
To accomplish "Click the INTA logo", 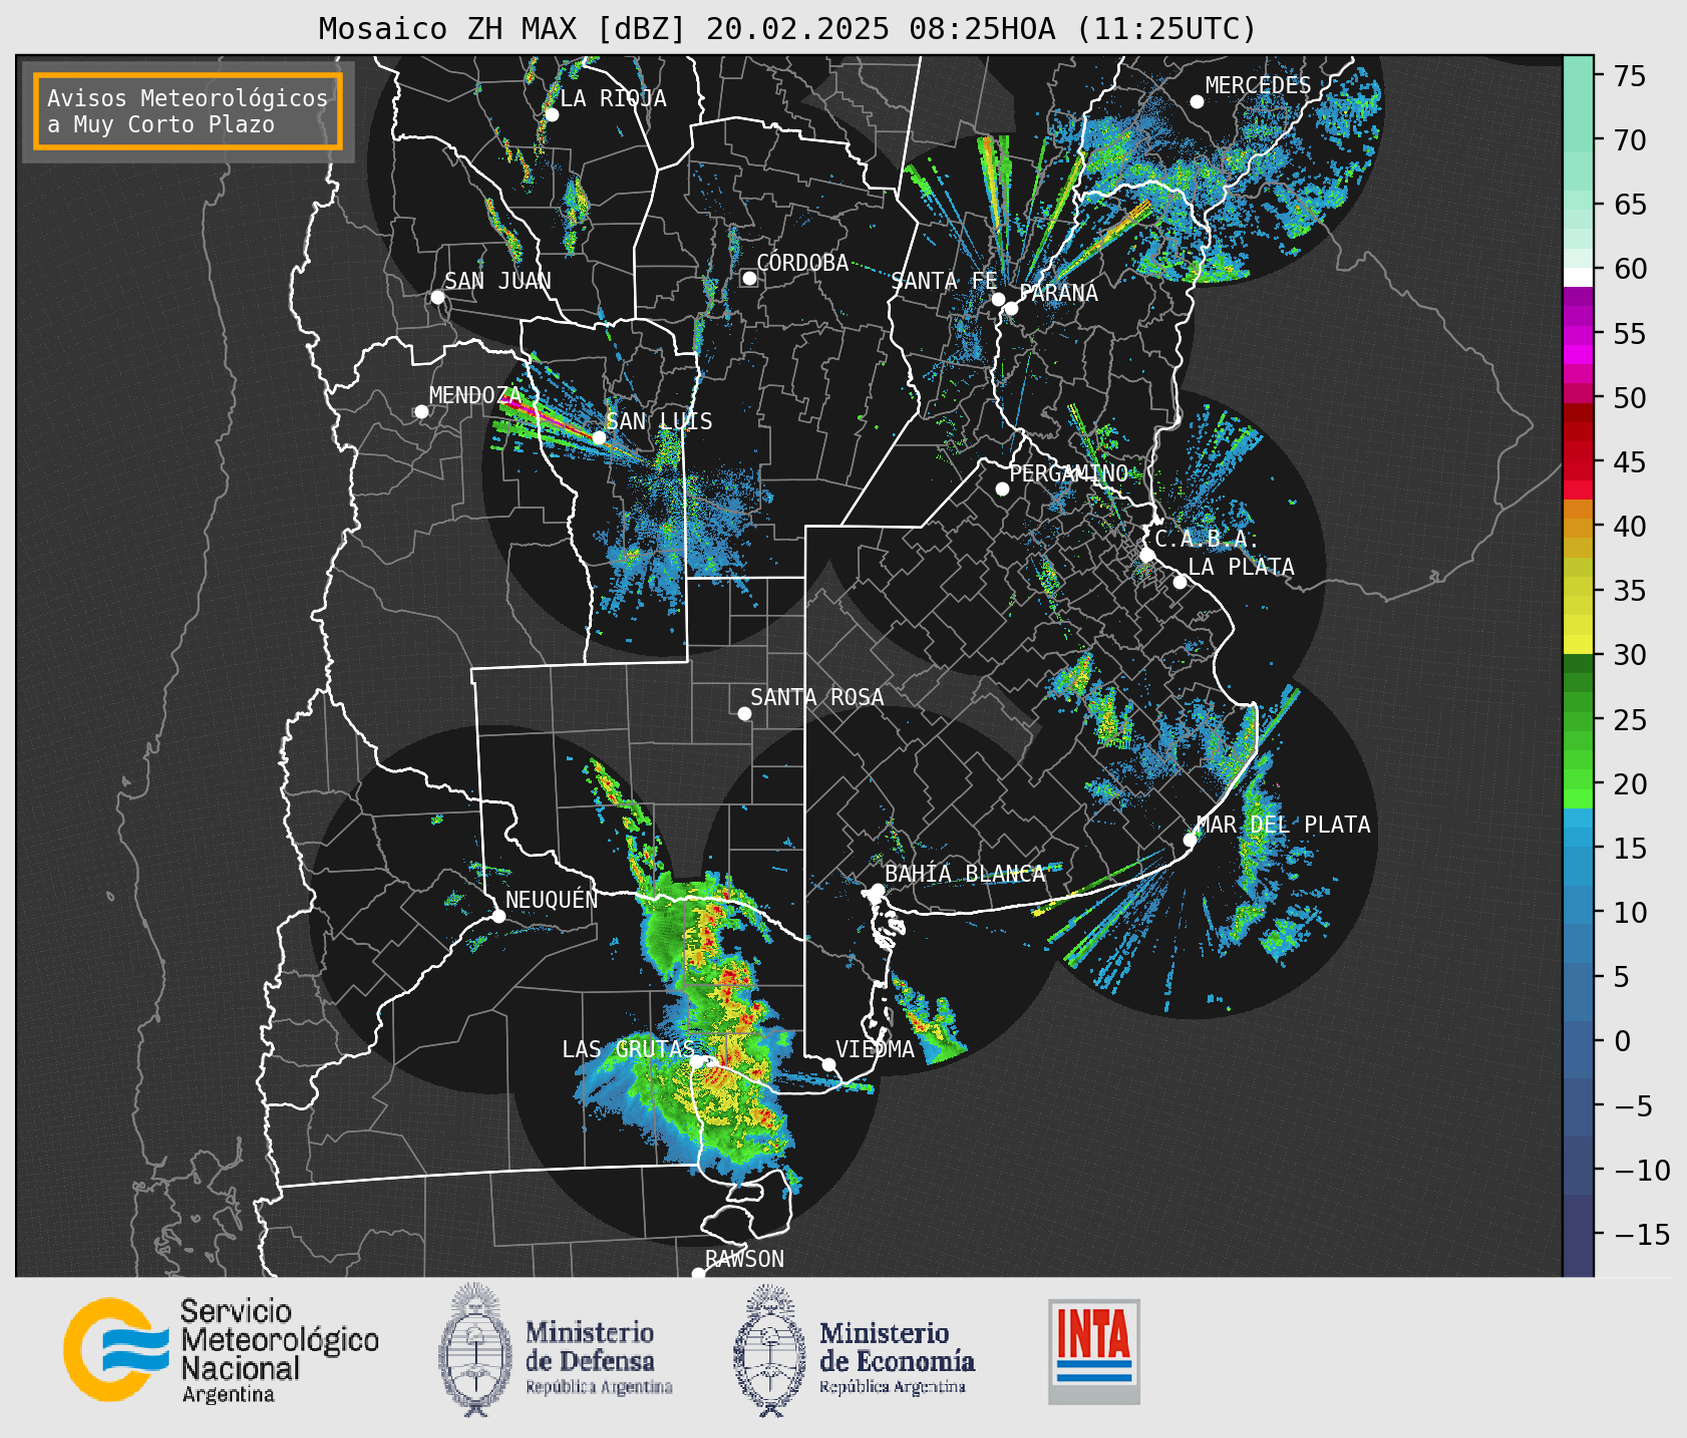I will [x=1094, y=1351].
